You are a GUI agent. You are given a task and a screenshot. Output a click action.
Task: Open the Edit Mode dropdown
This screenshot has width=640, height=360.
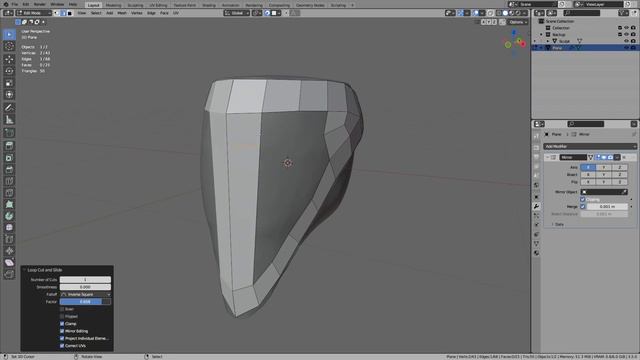click(34, 13)
